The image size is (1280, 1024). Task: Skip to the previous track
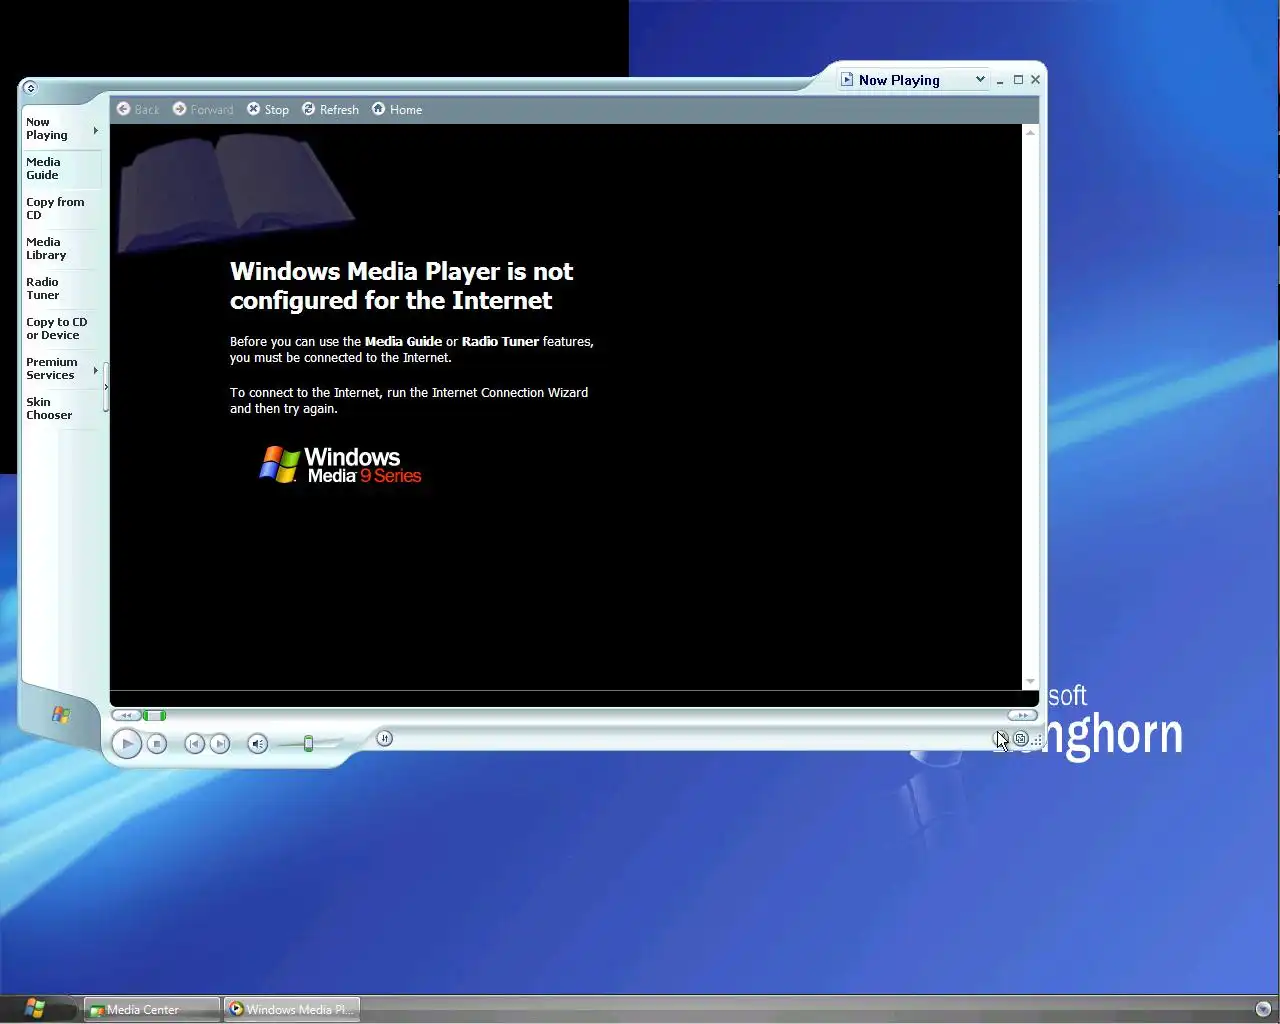coord(194,744)
